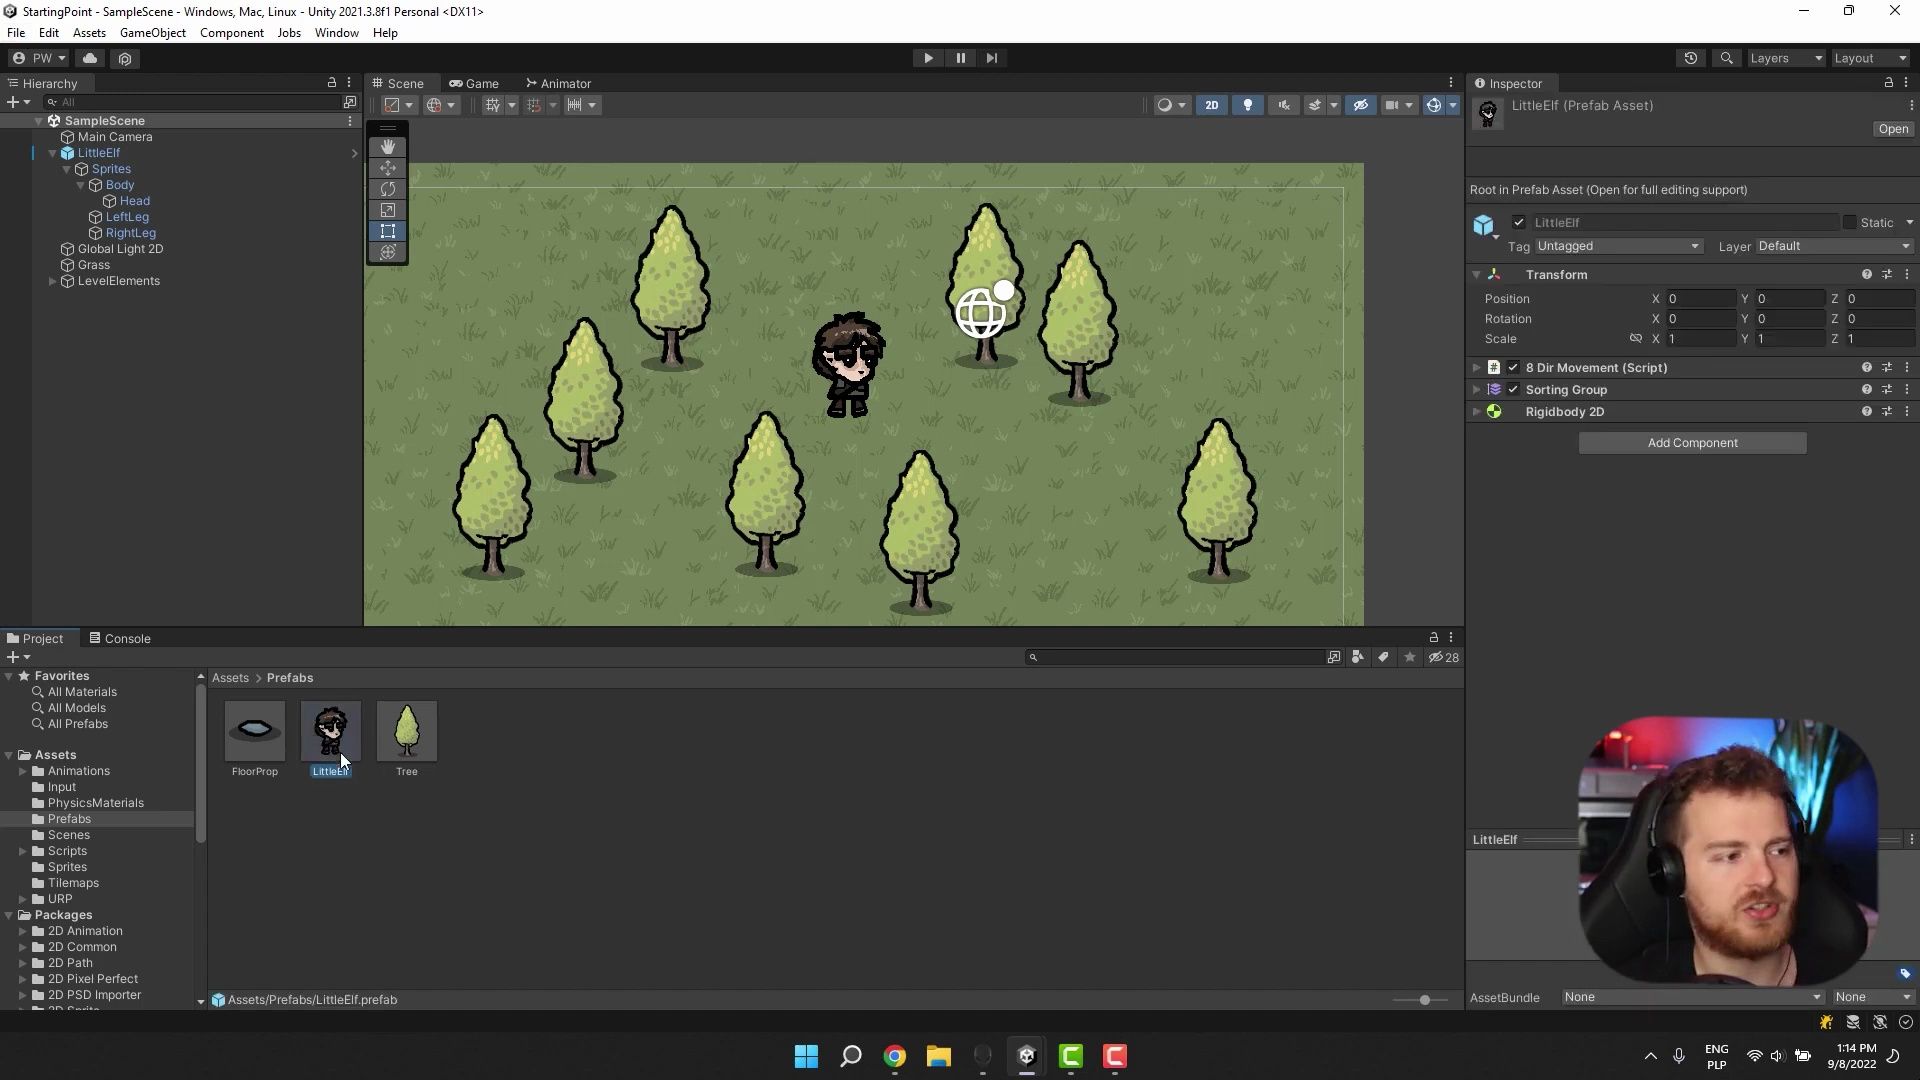Toggle the 8 Dir Movement Script checkbox
The width and height of the screenshot is (1920, 1080).
point(1514,367)
